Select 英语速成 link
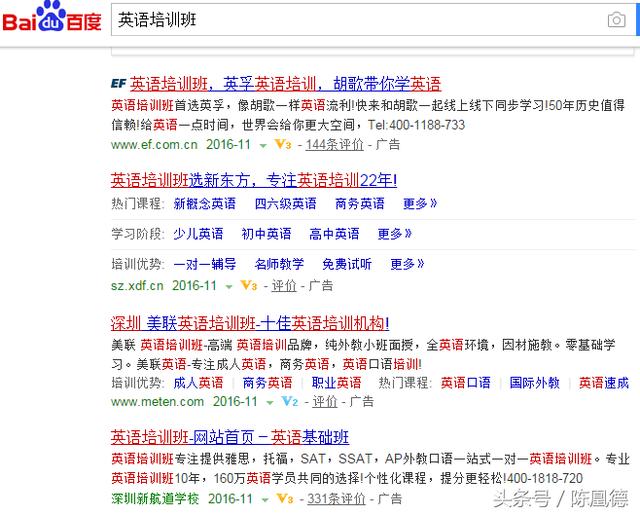 pos(604,383)
